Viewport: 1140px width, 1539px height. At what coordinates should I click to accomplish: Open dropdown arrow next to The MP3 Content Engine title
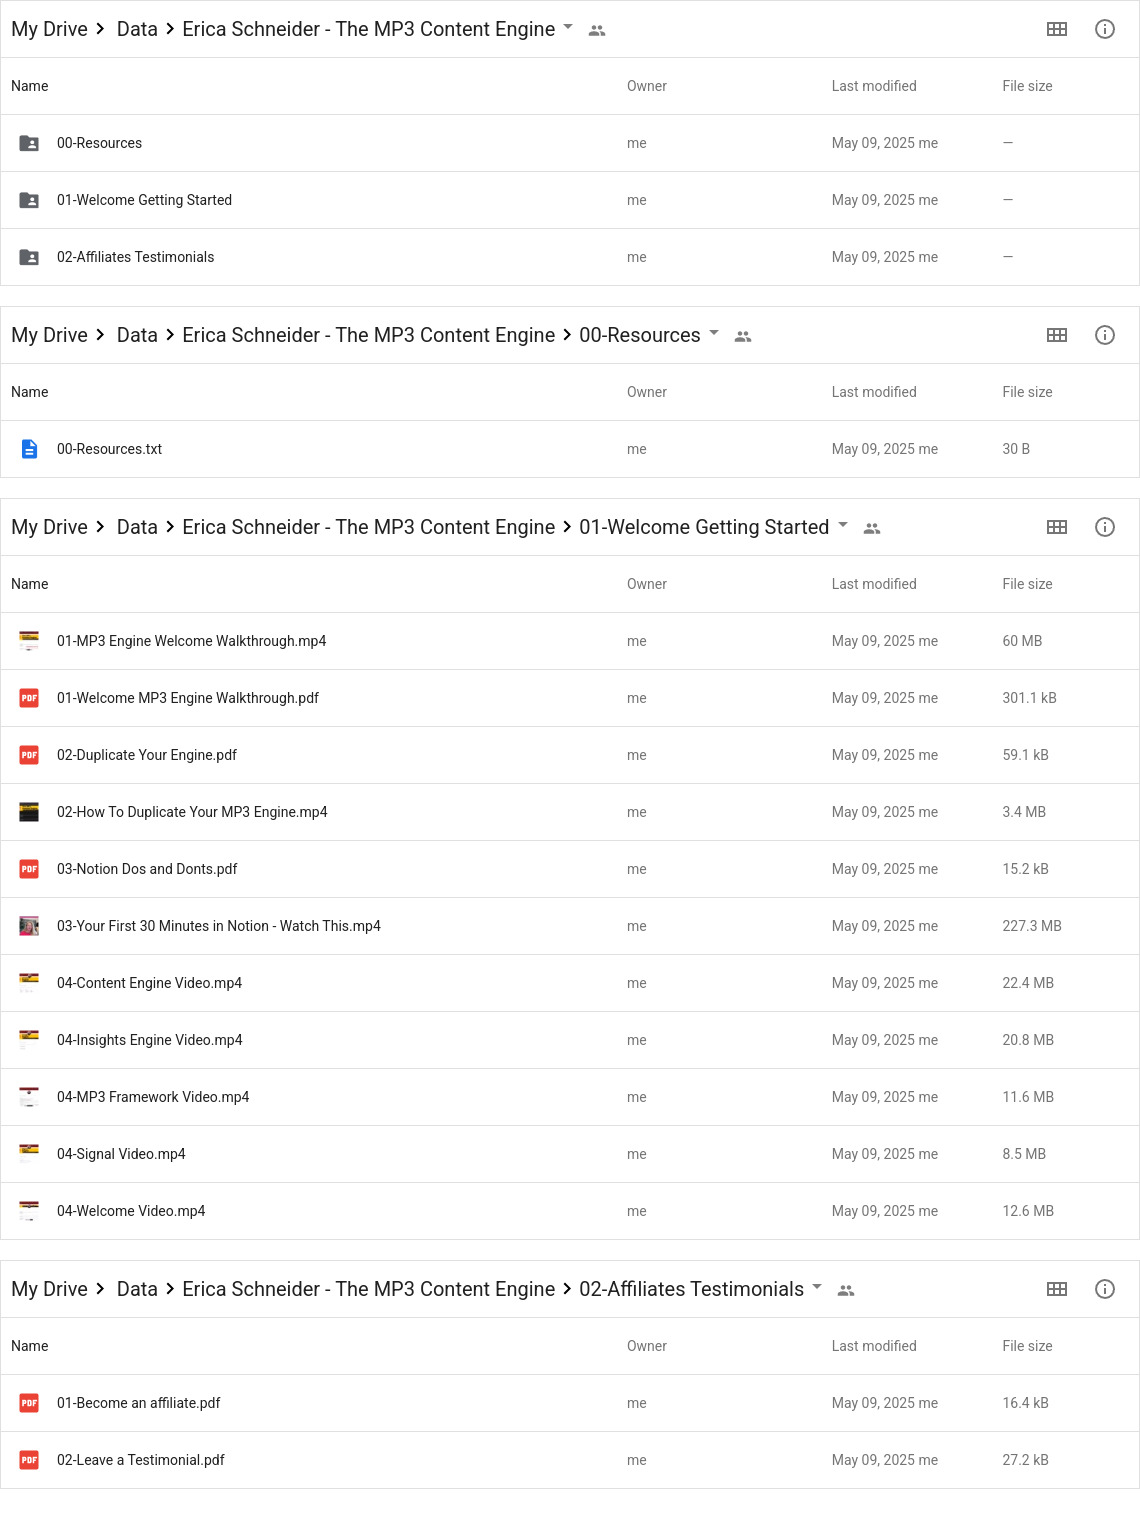click(568, 26)
